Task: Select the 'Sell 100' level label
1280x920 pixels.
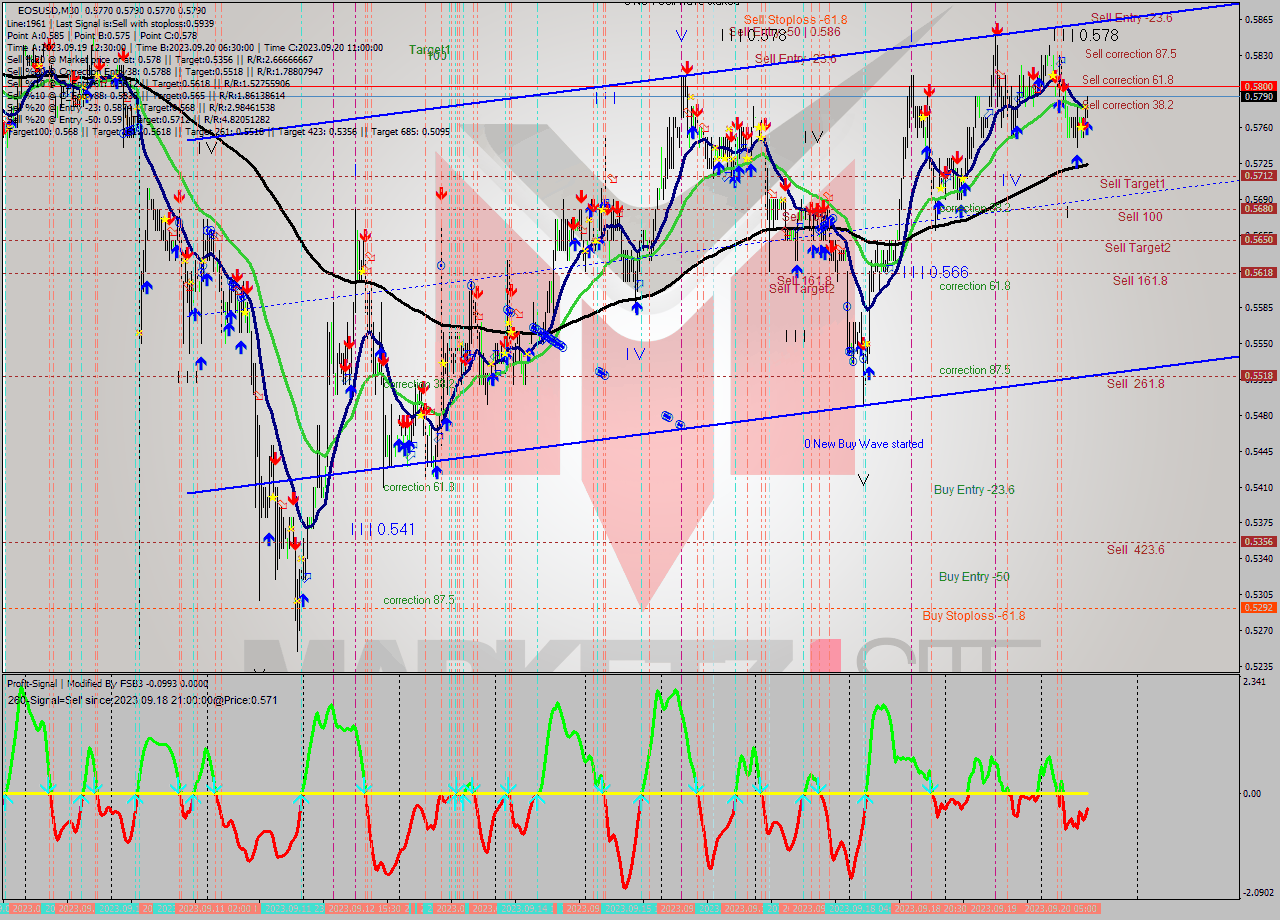Action: [x=1140, y=216]
